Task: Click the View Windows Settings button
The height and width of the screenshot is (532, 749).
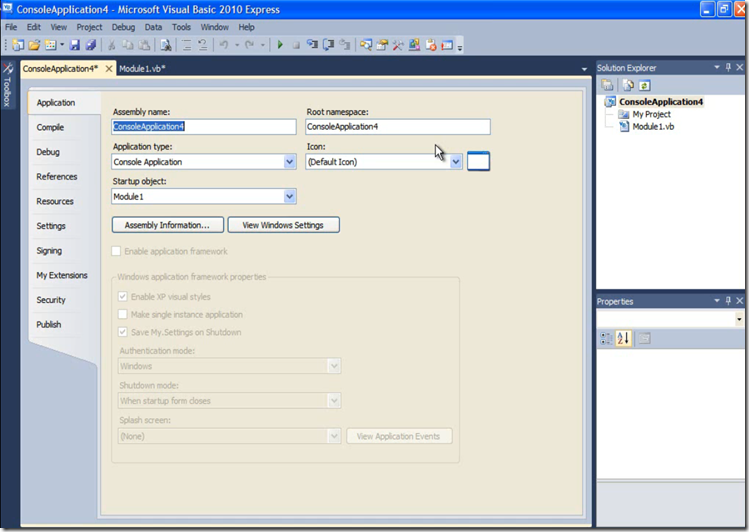Action: pyautogui.click(x=283, y=225)
